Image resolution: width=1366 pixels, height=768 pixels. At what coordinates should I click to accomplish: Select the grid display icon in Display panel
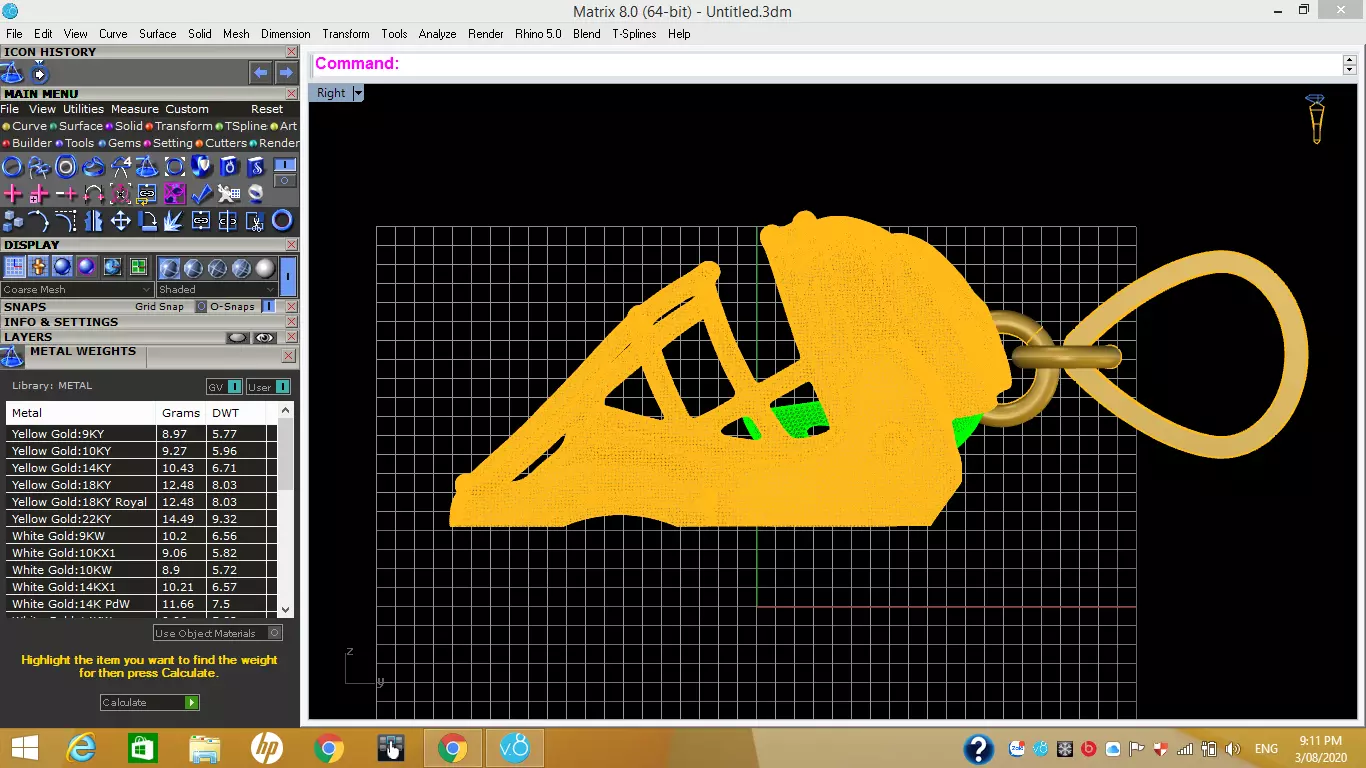coord(14,266)
